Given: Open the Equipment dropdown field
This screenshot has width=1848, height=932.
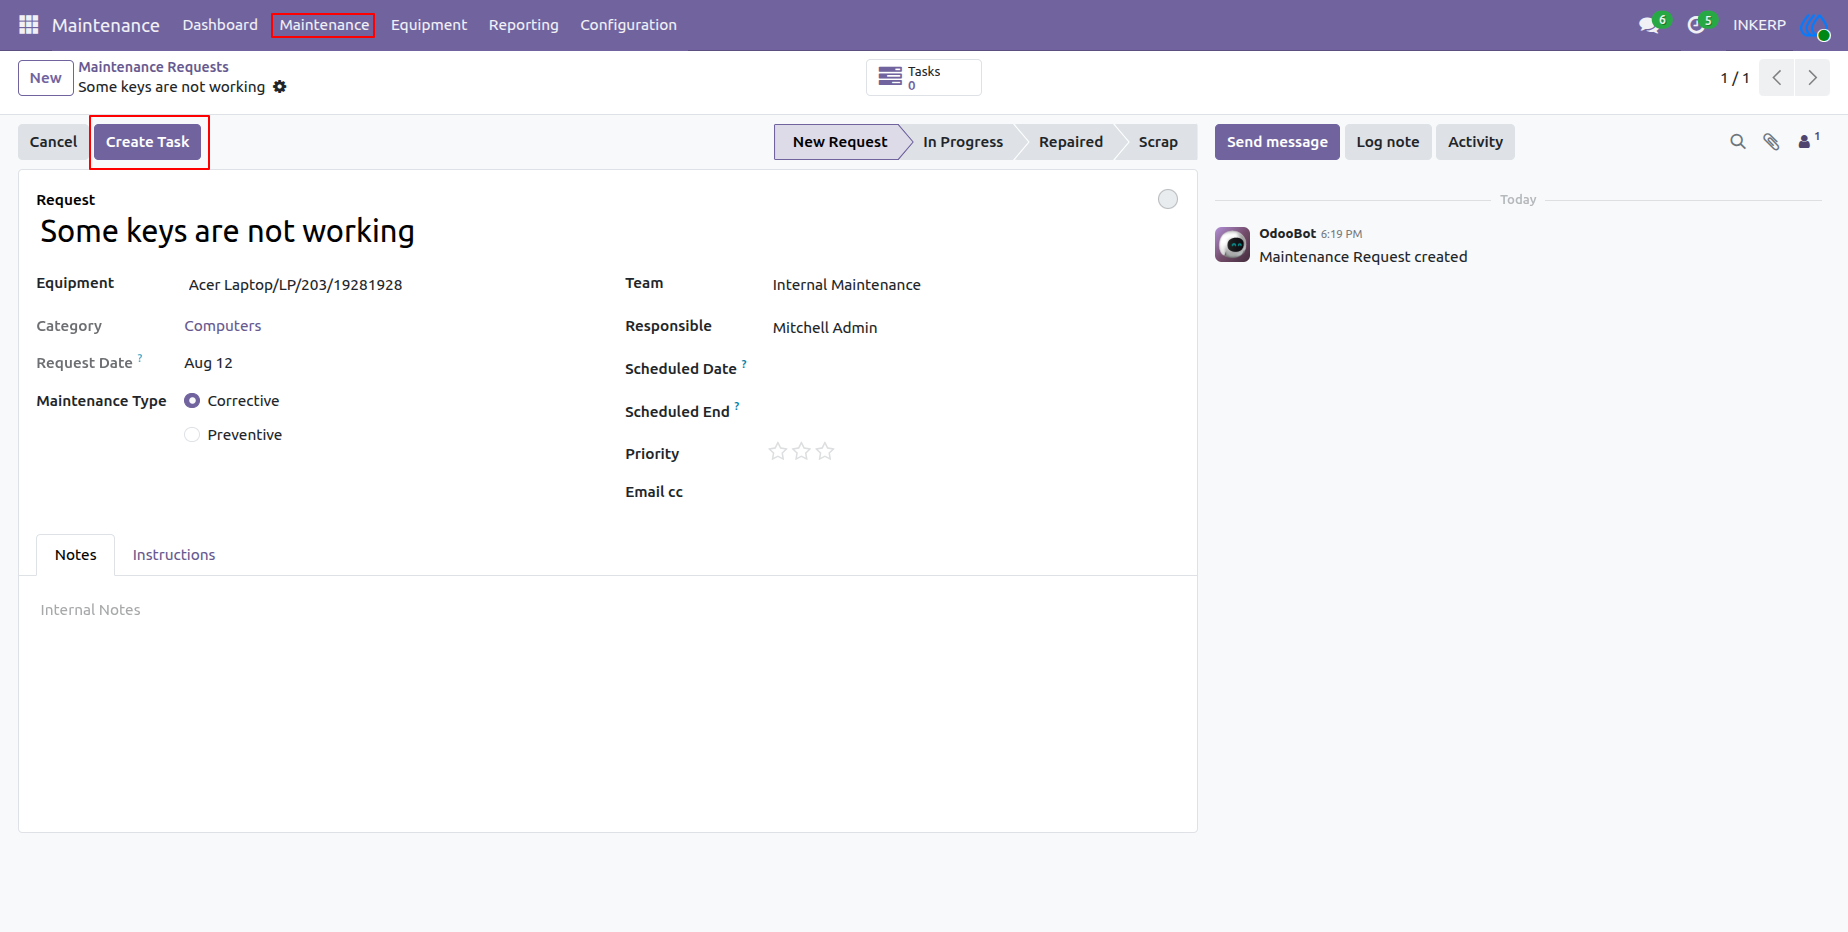Looking at the screenshot, I should [385, 285].
